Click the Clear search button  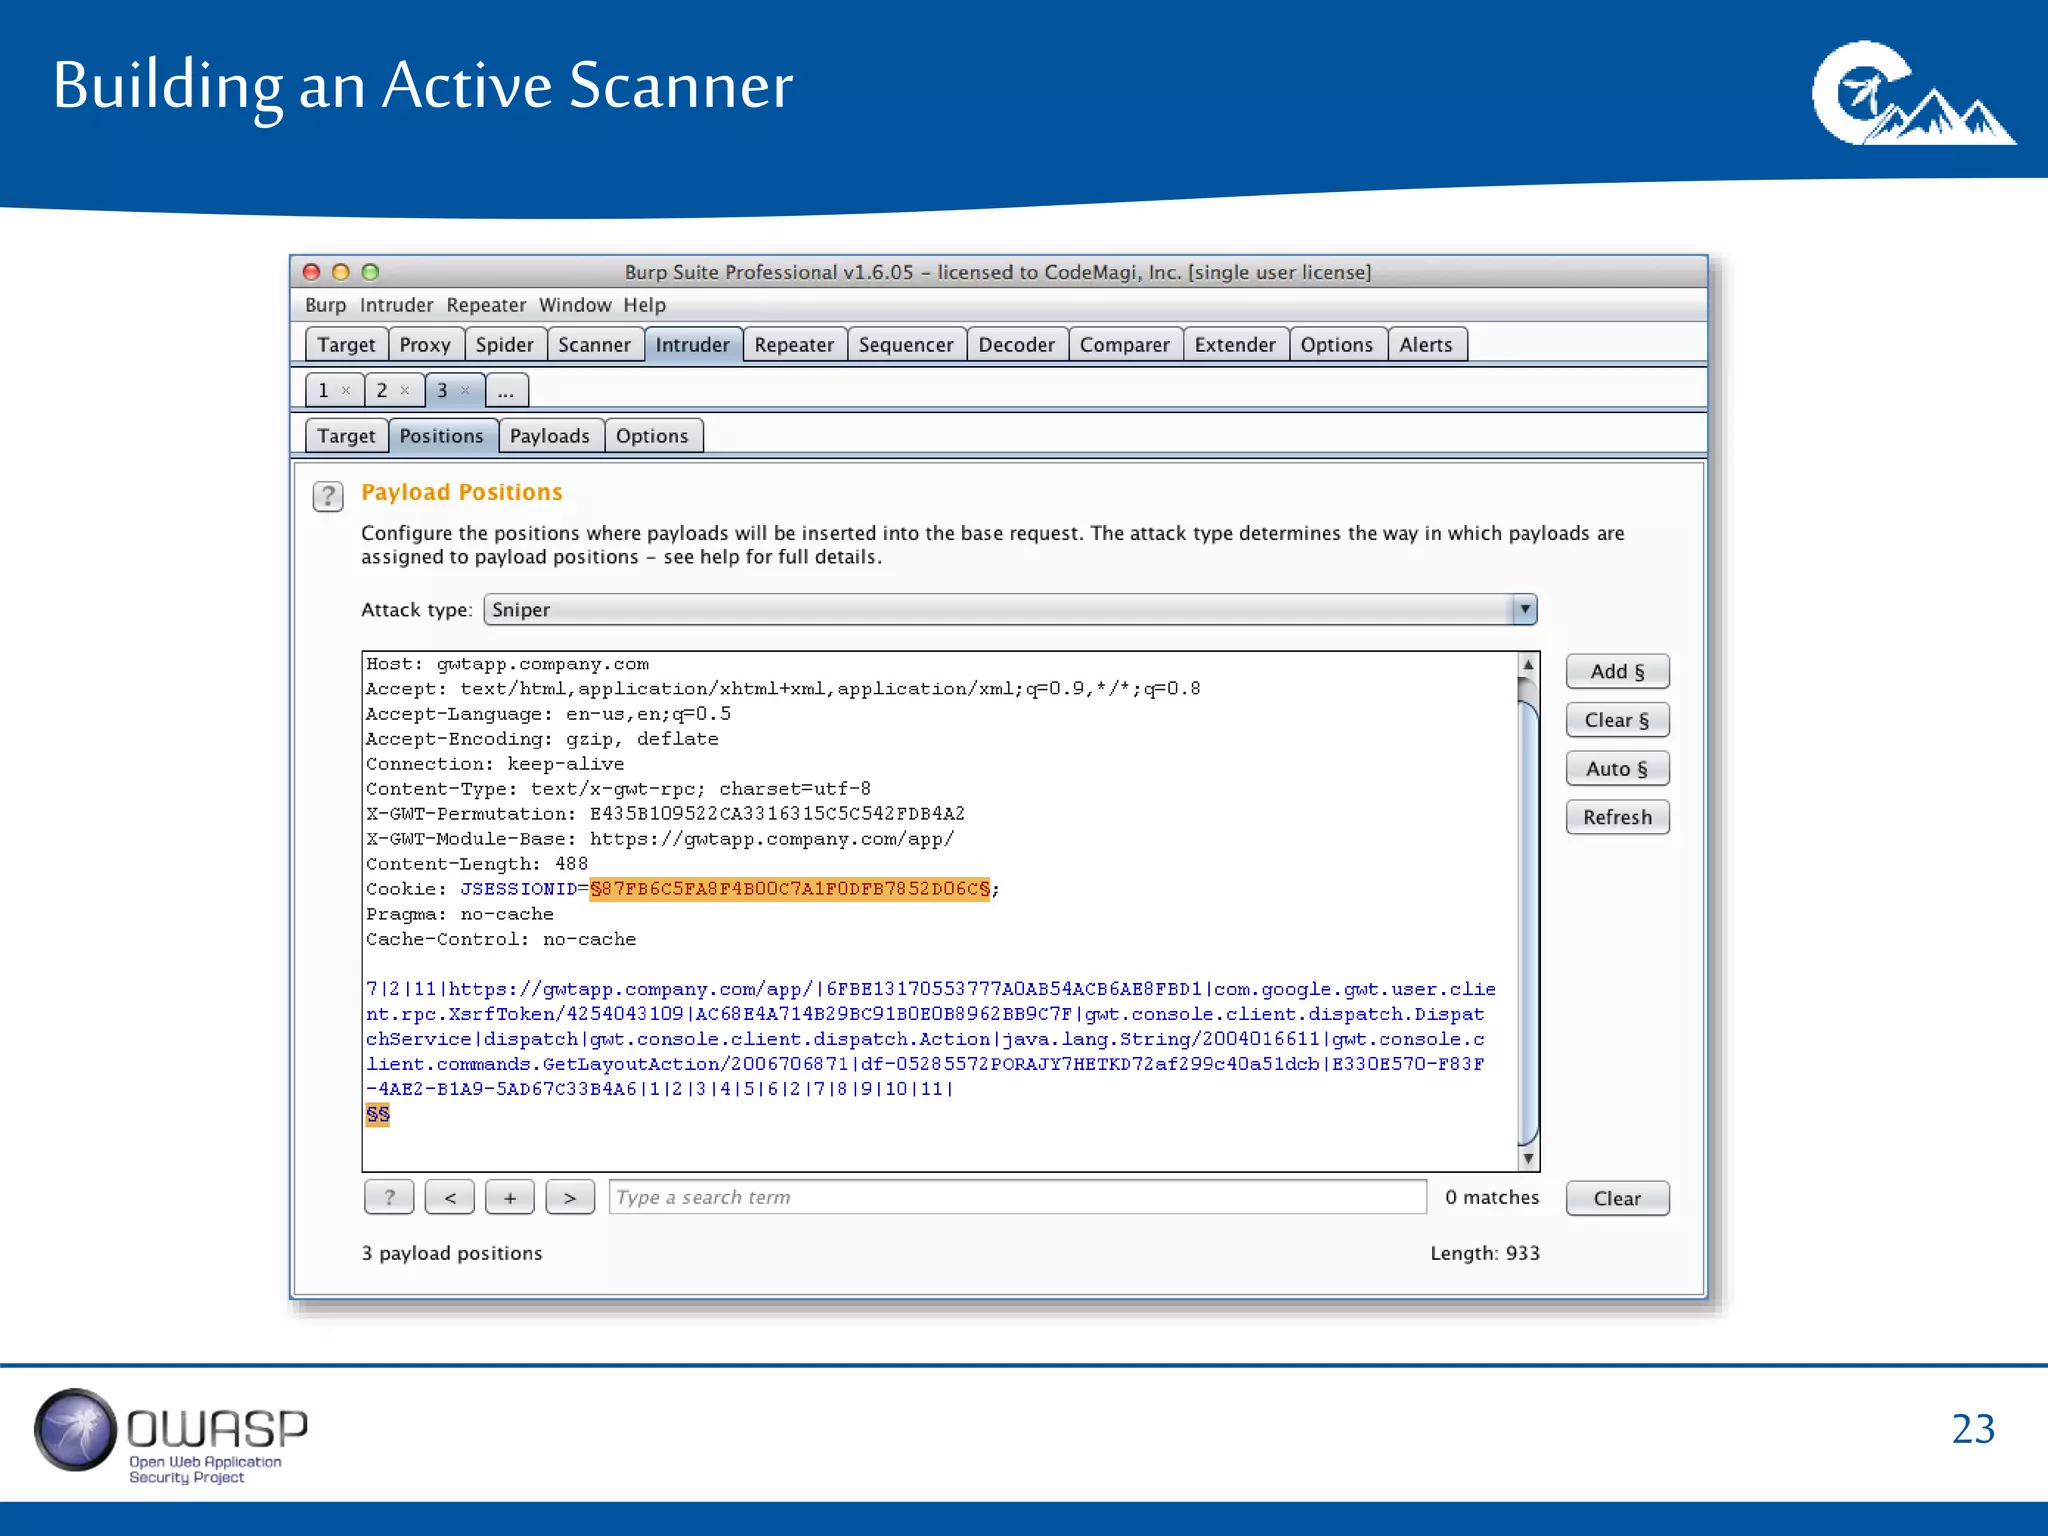point(1617,1198)
